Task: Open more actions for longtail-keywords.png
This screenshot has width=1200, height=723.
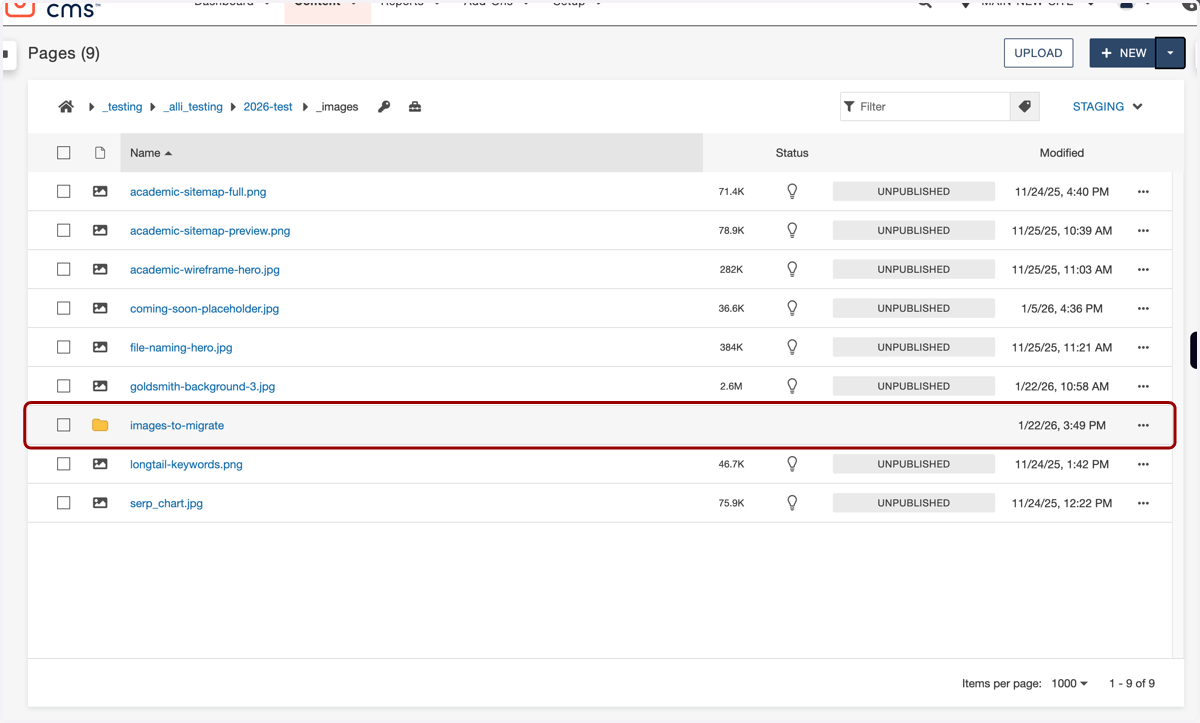Action: point(1143,465)
